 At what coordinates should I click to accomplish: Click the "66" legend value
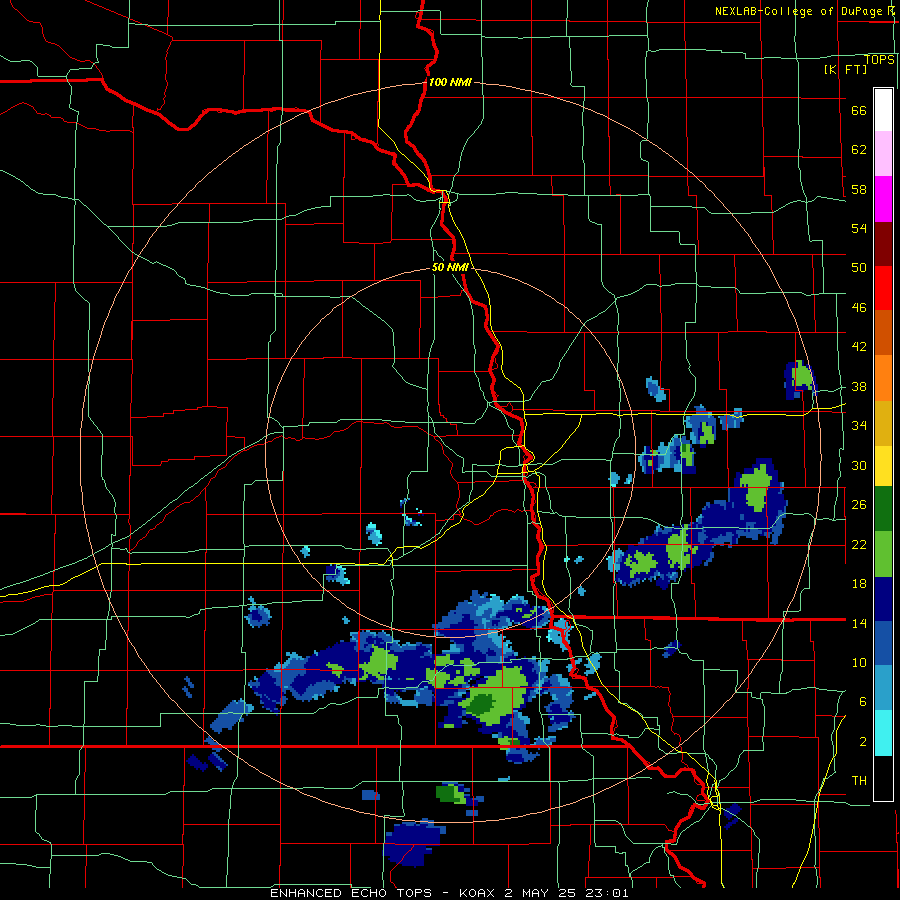pyautogui.click(x=859, y=111)
